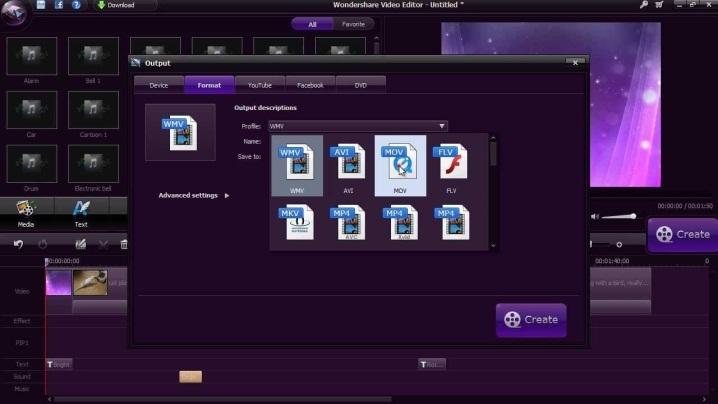
Task: Switch to the YouTube tab
Action: [x=260, y=85]
